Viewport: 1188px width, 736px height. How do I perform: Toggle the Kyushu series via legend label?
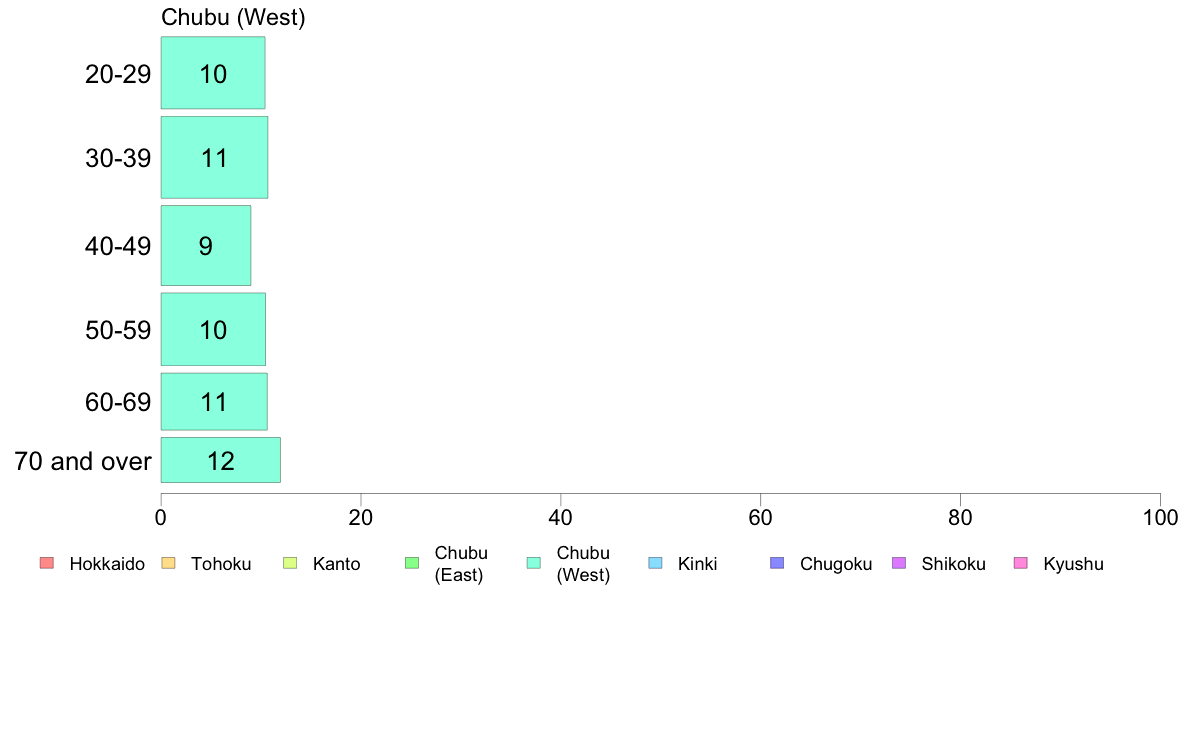pos(1073,564)
